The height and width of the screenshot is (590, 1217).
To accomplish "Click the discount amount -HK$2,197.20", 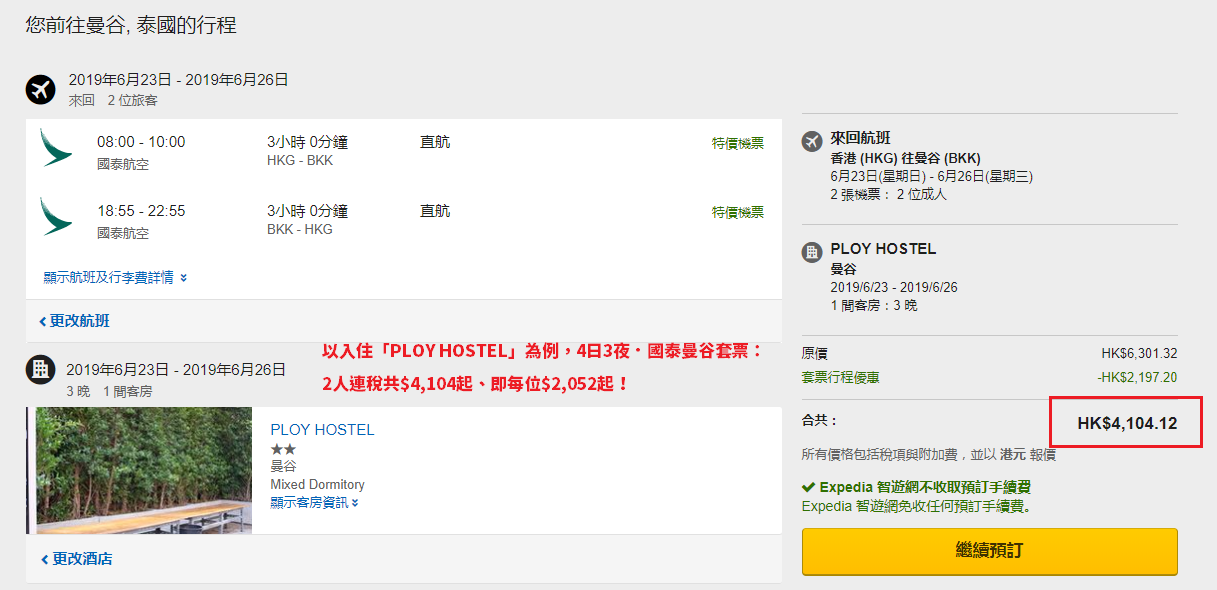I will 1137,377.
